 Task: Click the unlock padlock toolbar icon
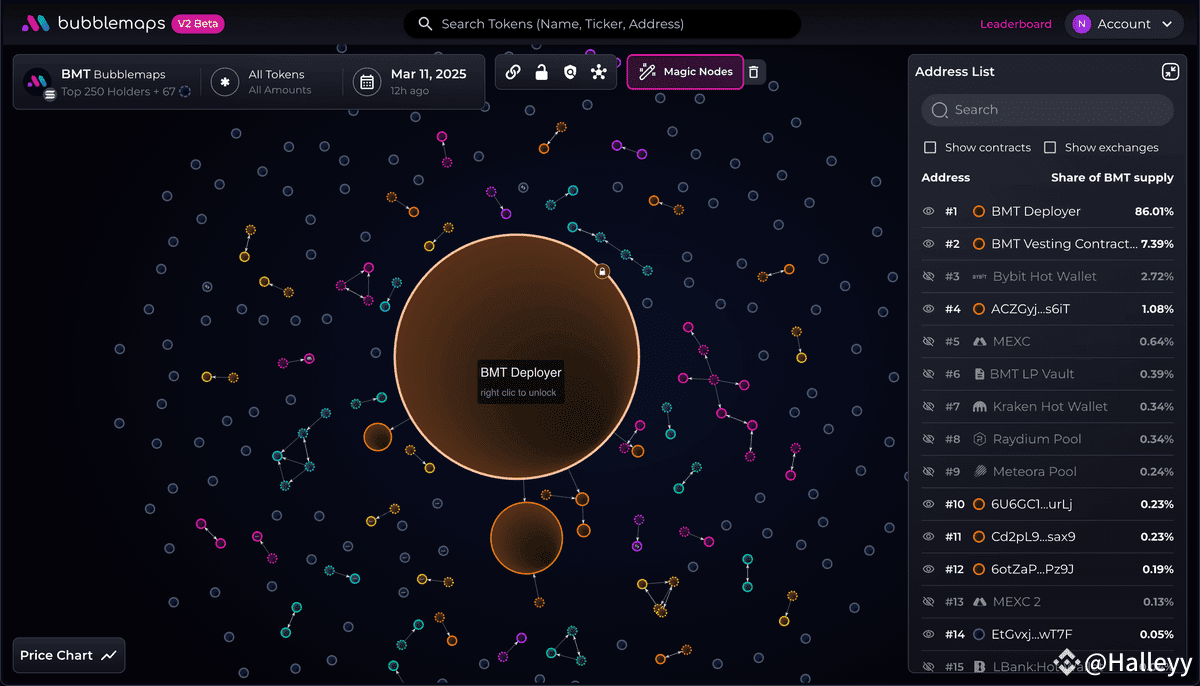[x=541, y=72]
